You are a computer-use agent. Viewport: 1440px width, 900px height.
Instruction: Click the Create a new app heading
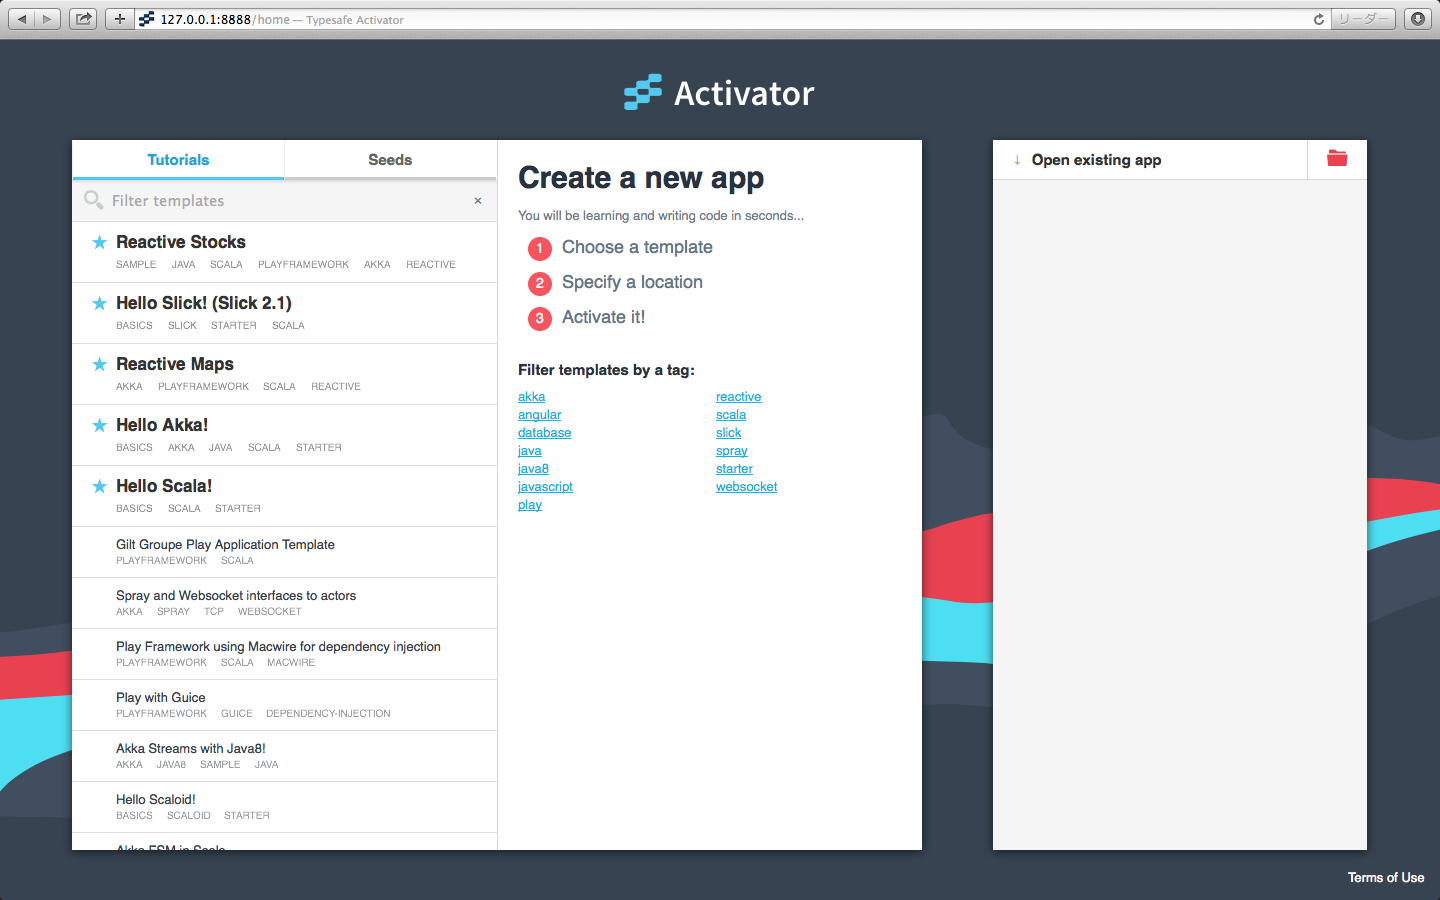[x=641, y=178]
